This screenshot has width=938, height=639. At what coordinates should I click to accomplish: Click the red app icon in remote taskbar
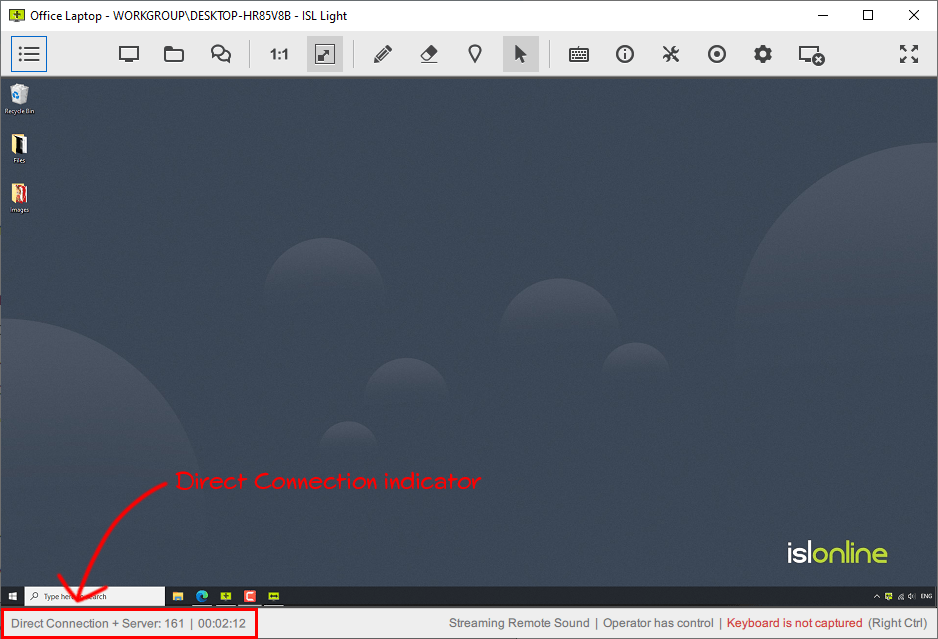click(x=250, y=596)
